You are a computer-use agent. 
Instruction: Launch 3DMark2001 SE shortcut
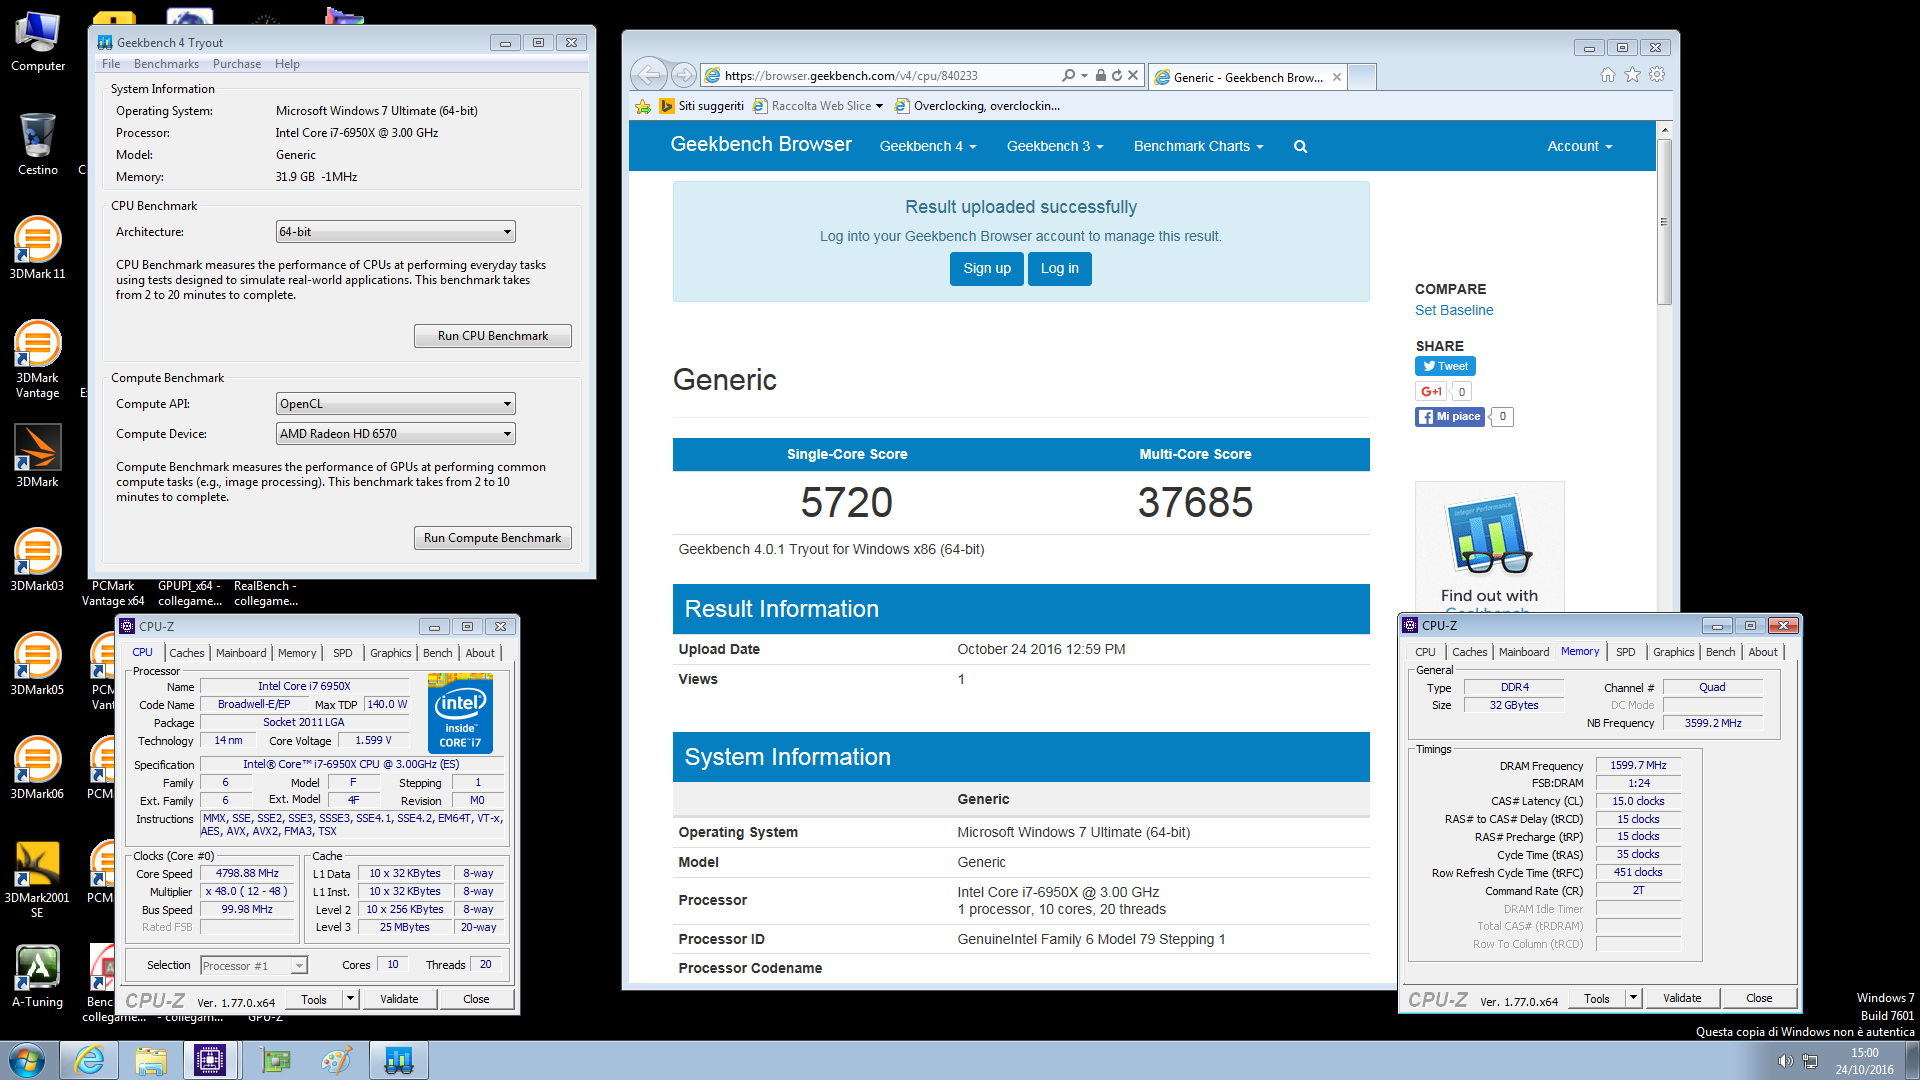[x=38, y=878]
